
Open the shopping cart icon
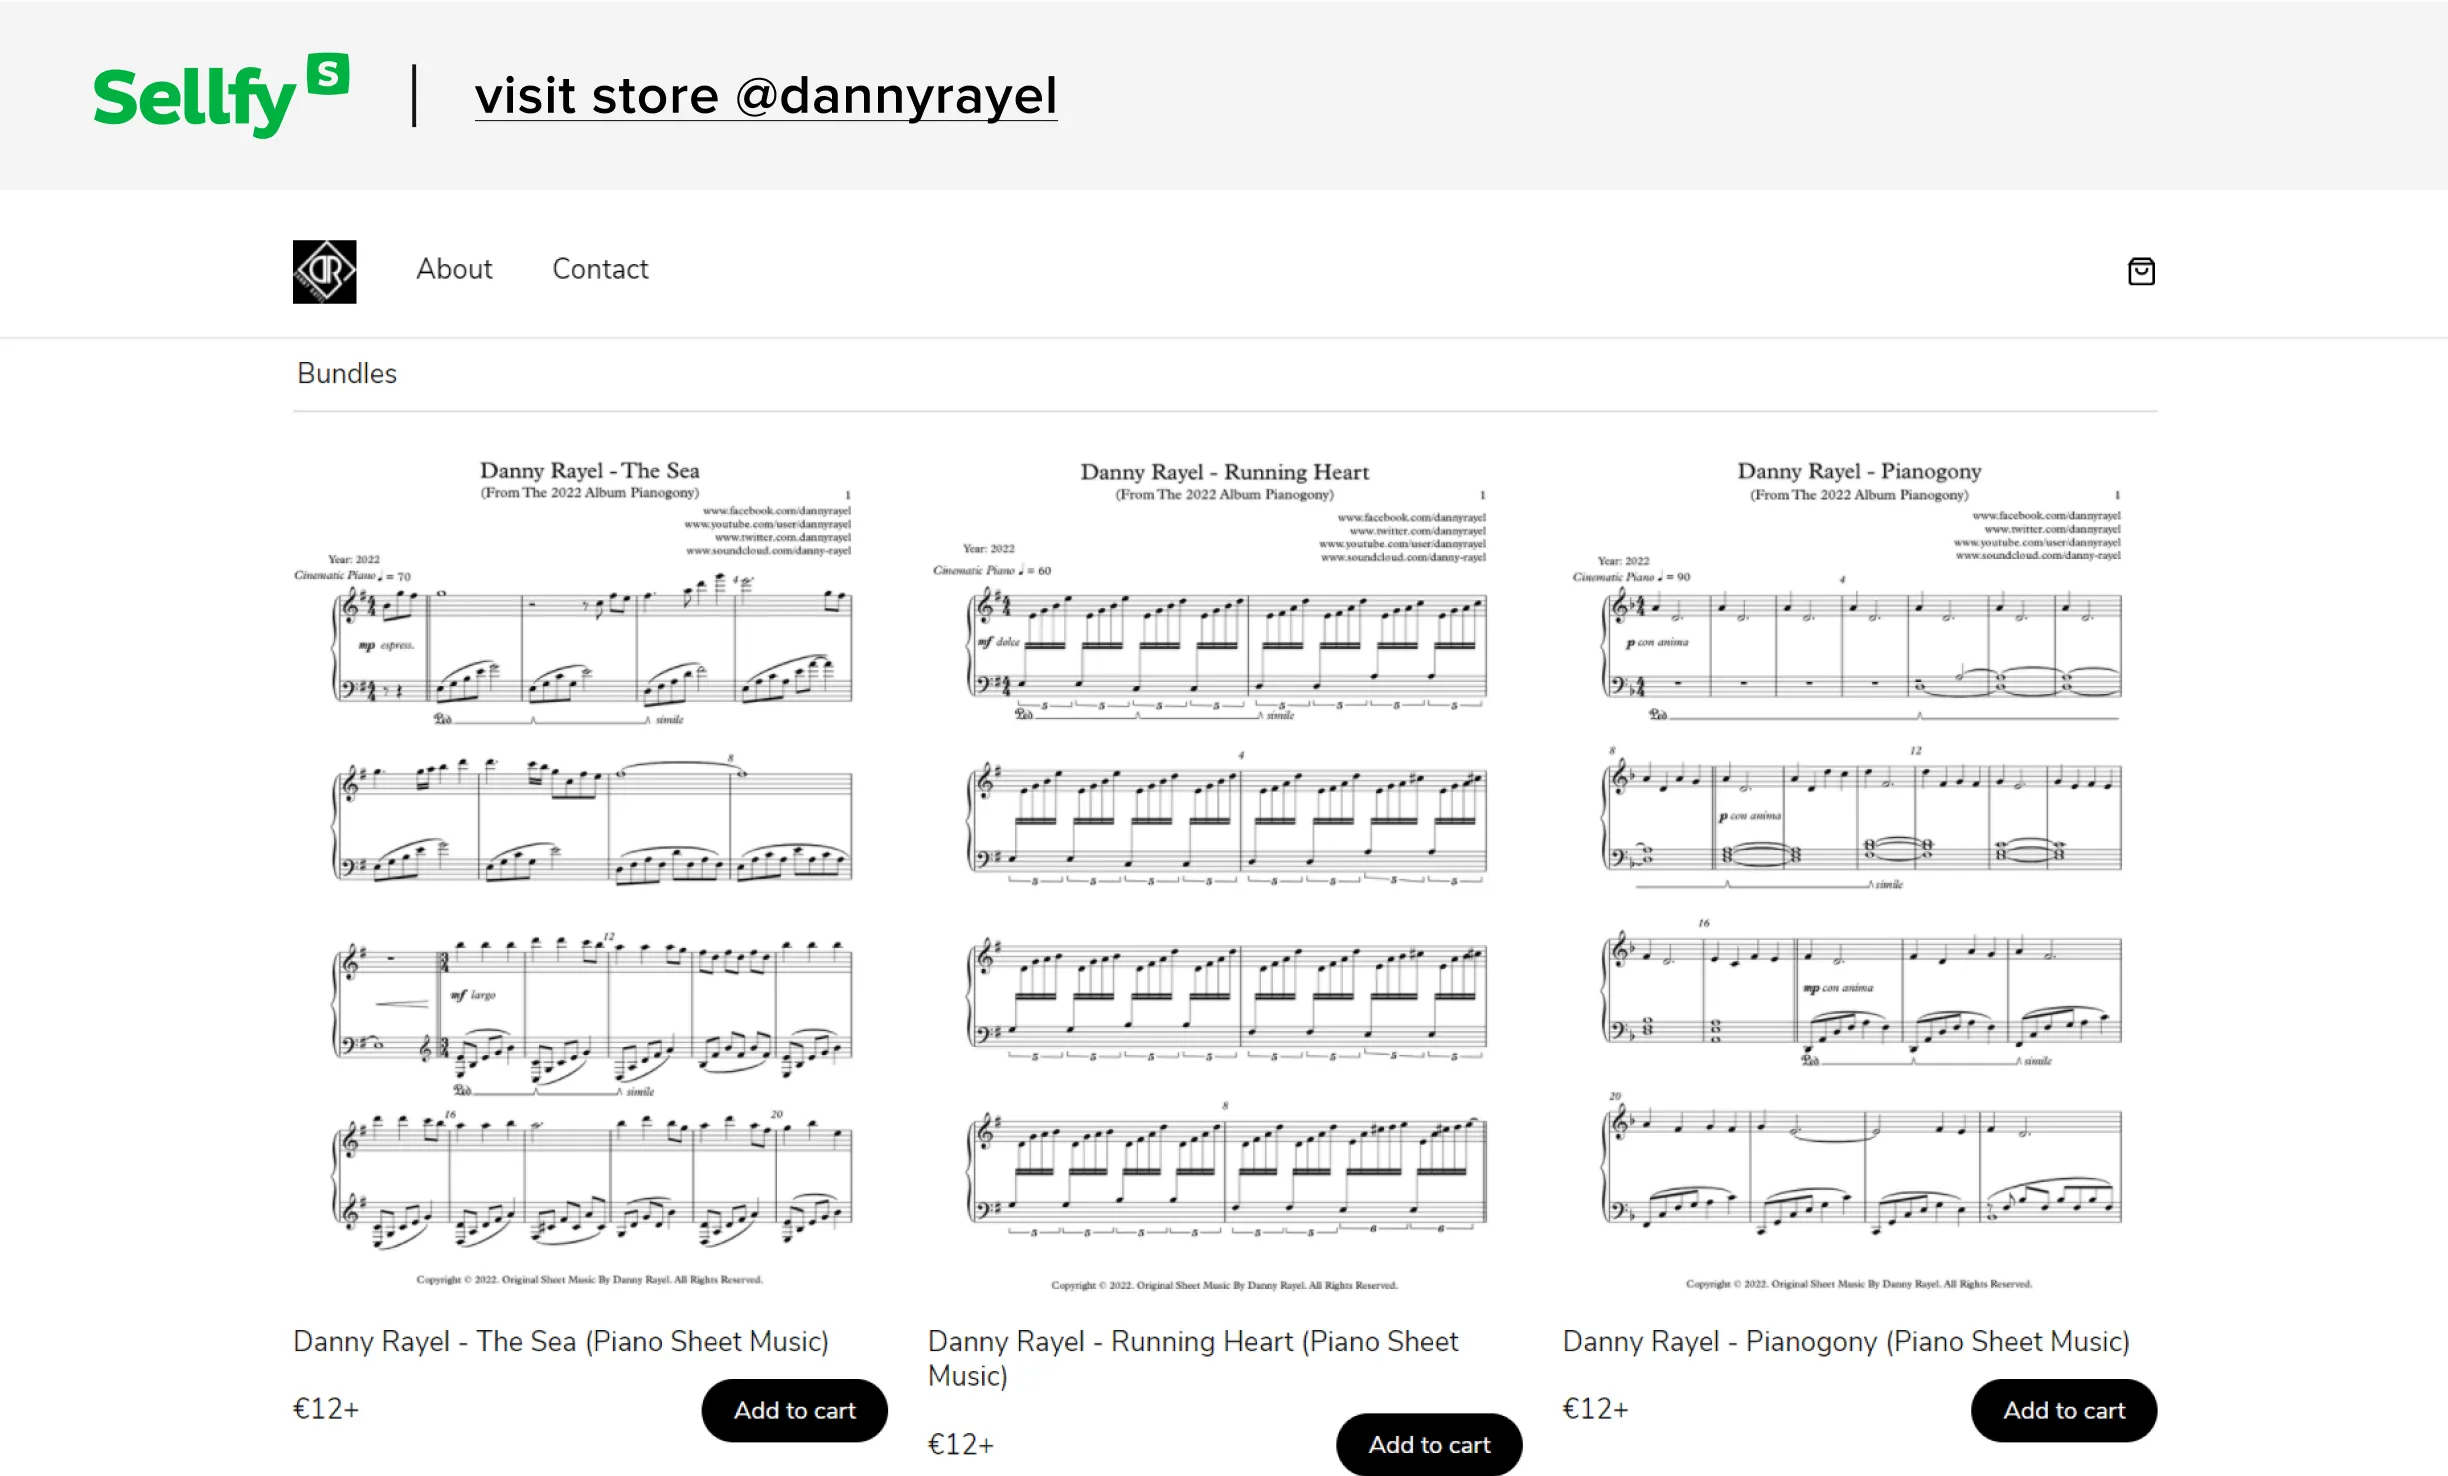coord(2141,271)
